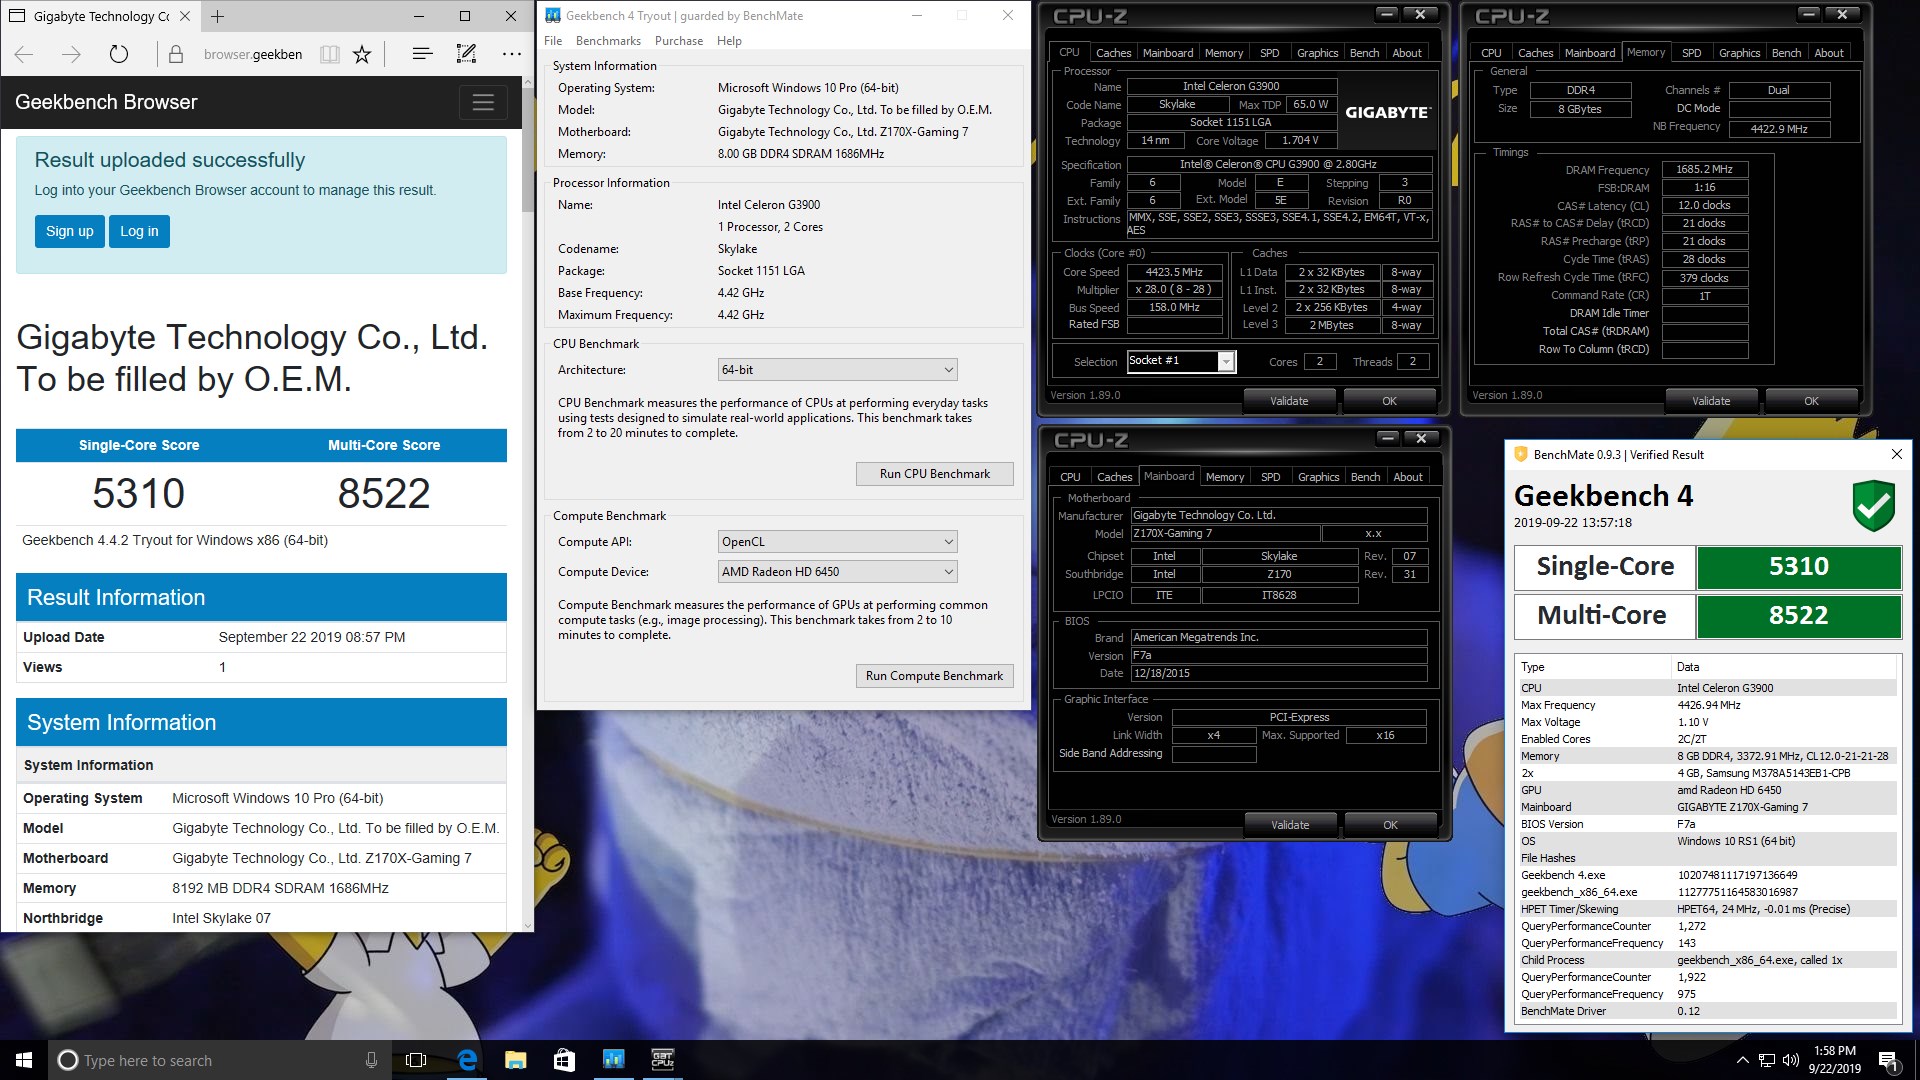Click the BenchMate verified green shield
Screen dimensions: 1920x1080
(x=1873, y=505)
